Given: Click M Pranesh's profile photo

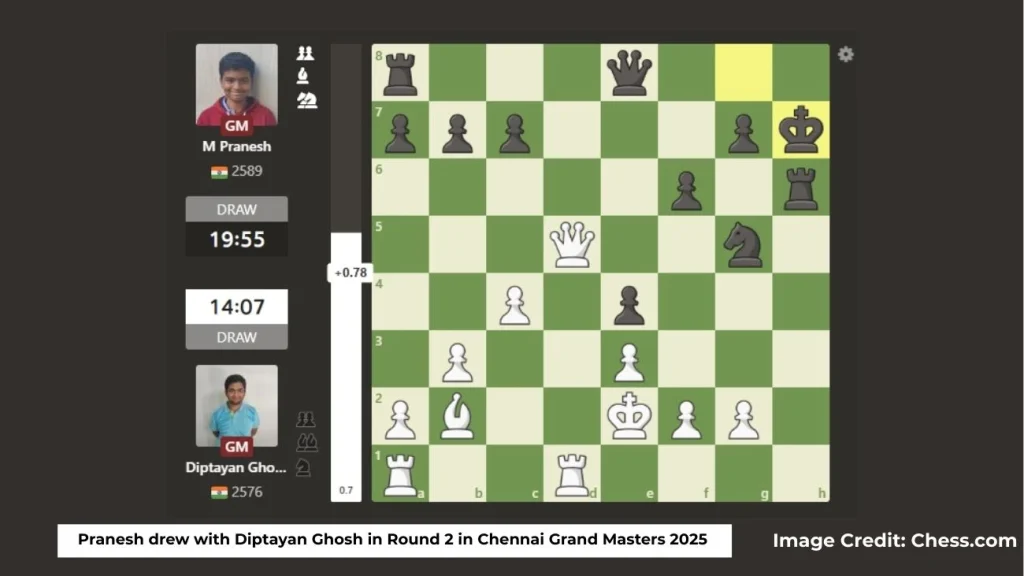Looking at the screenshot, I should tap(236, 85).
